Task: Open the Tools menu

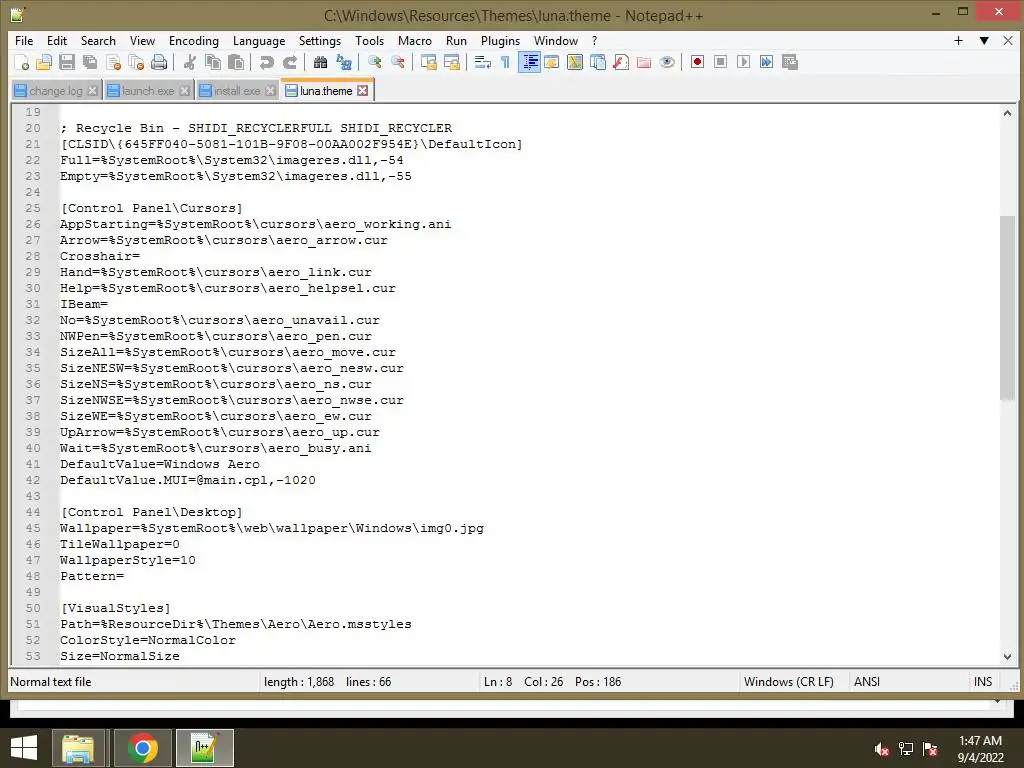Action: (x=370, y=40)
